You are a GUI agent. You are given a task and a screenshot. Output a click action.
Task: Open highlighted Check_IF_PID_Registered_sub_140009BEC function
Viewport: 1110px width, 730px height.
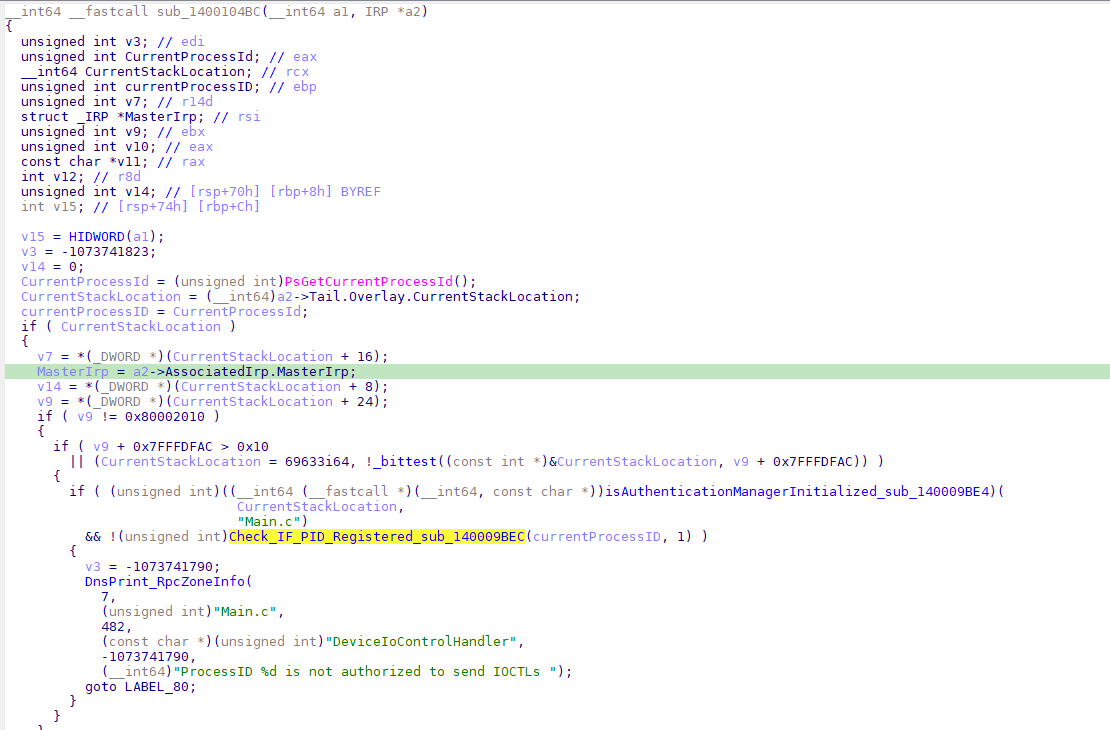(x=377, y=537)
